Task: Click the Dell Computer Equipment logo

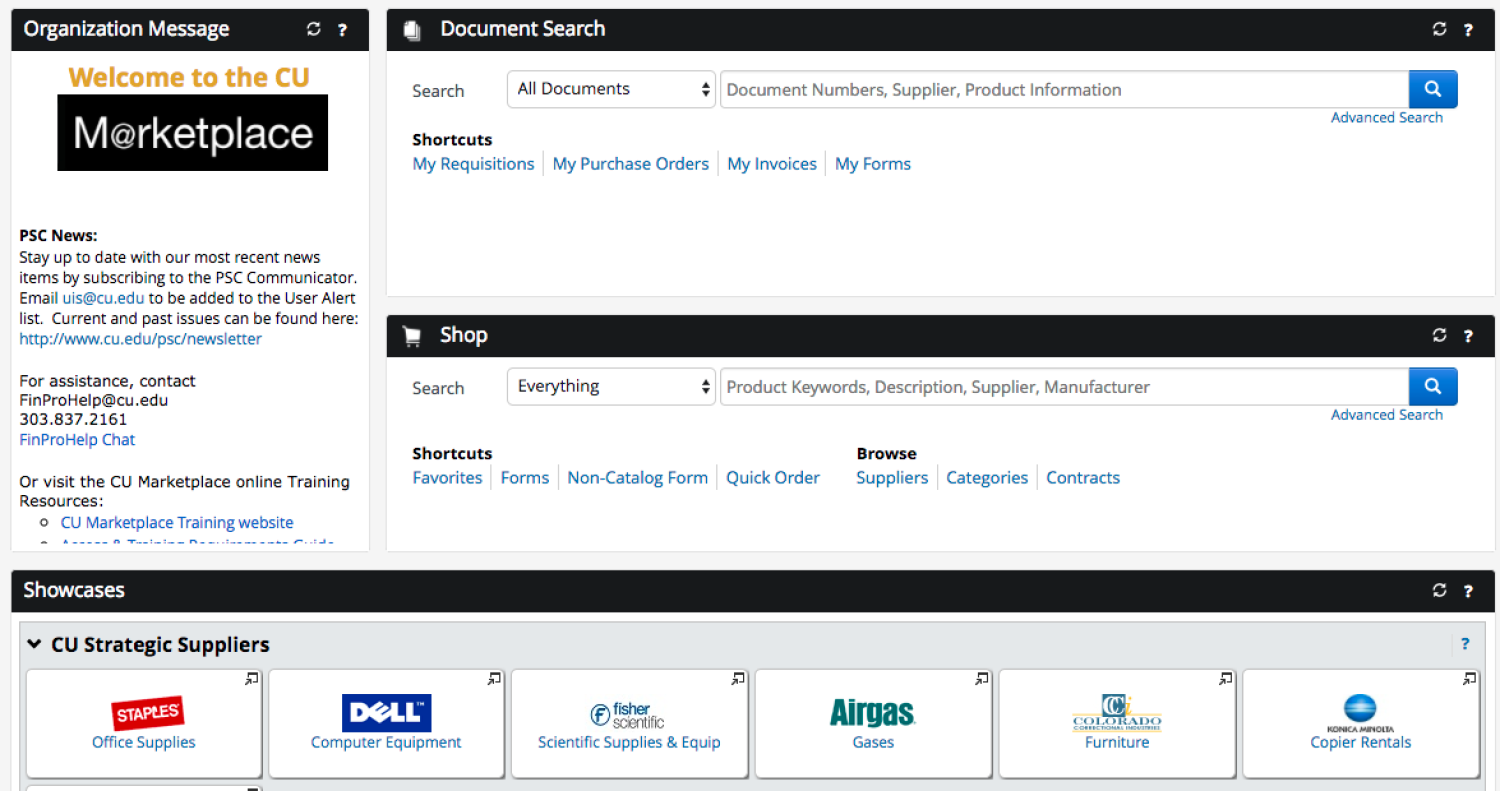Action: [x=386, y=713]
